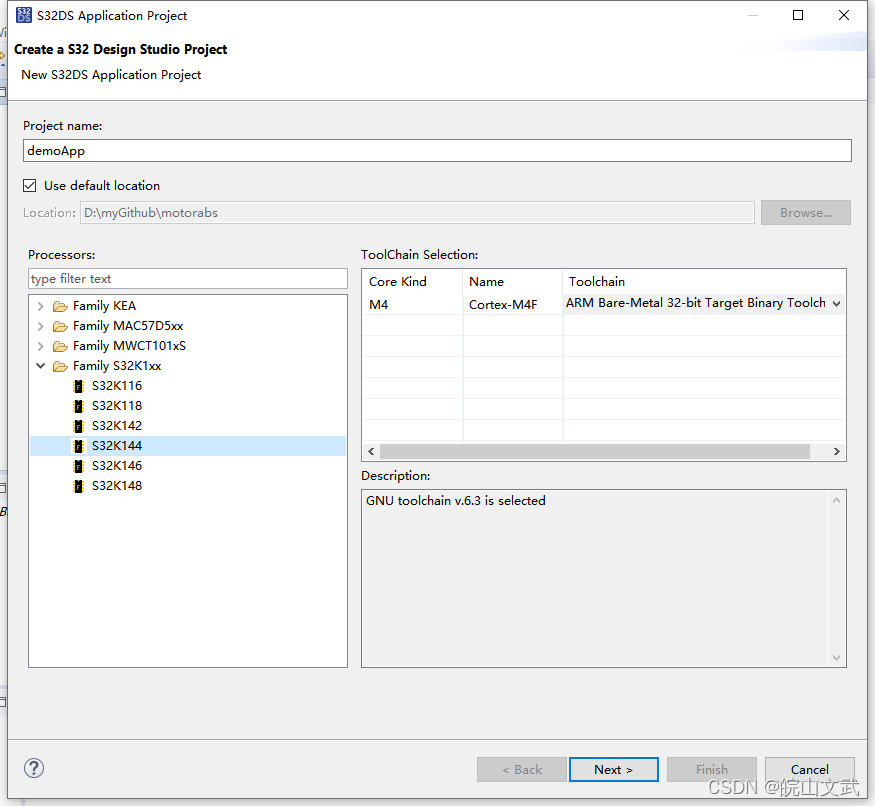The height and width of the screenshot is (806, 875).
Task: Click the toolchain table scroll right arrow
Action: click(x=836, y=452)
